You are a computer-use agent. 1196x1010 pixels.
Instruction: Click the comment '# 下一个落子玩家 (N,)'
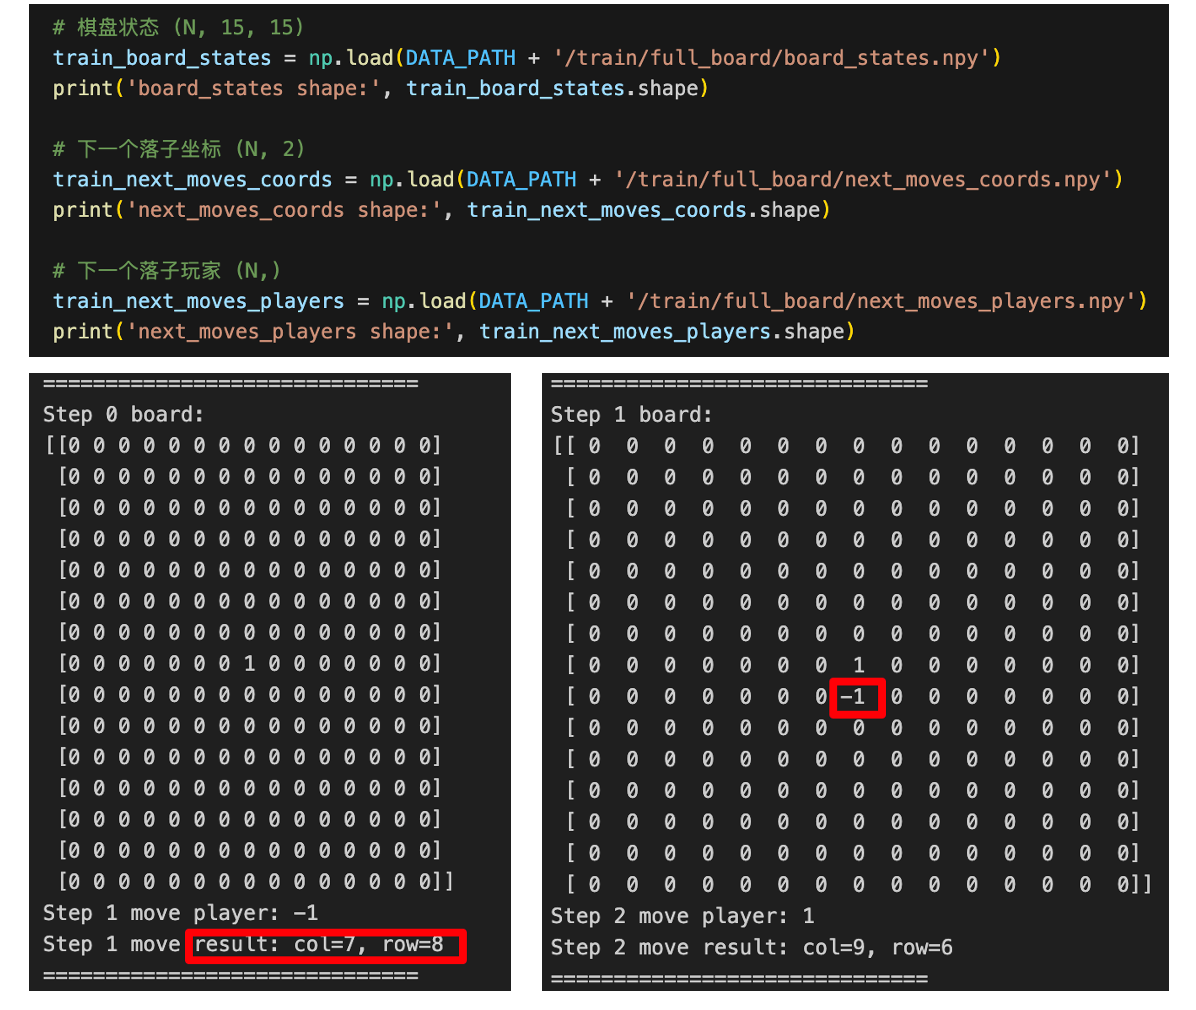[167, 271]
